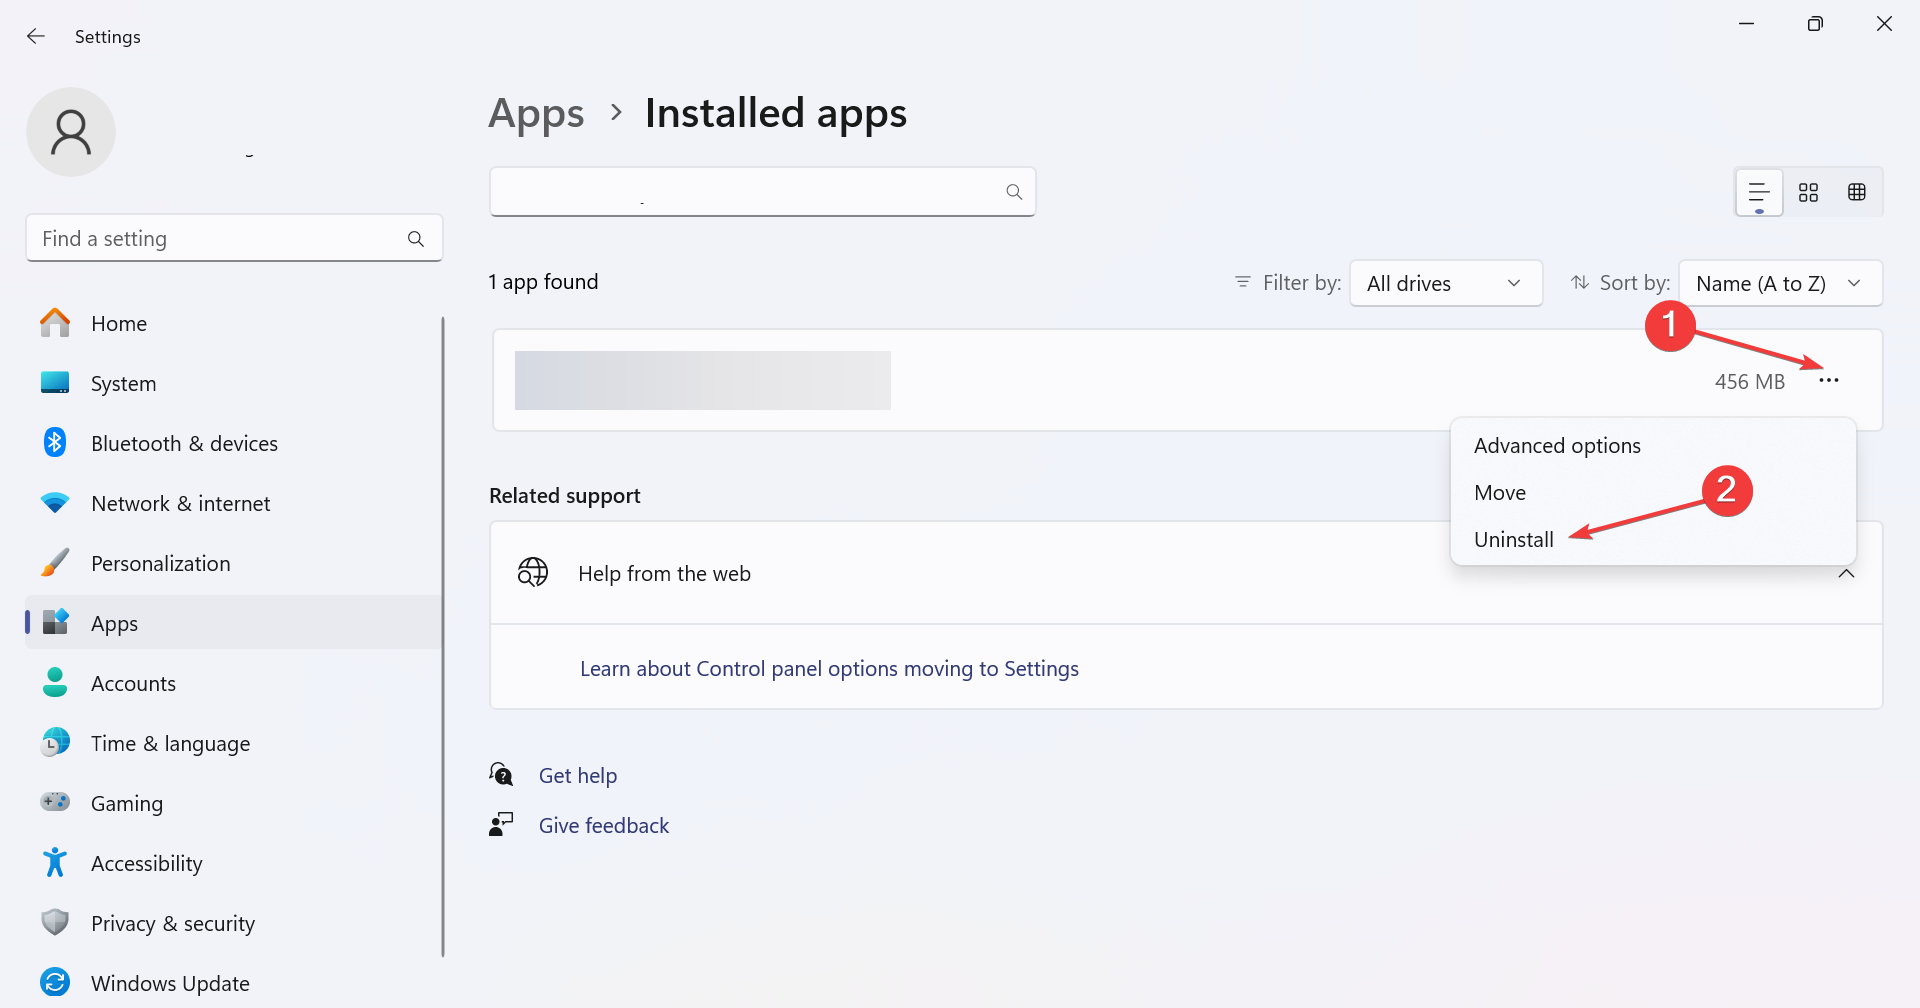Open Windows Update settings
The width and height of the screenshot is (1920, 1008).
(x=234, y=983)
